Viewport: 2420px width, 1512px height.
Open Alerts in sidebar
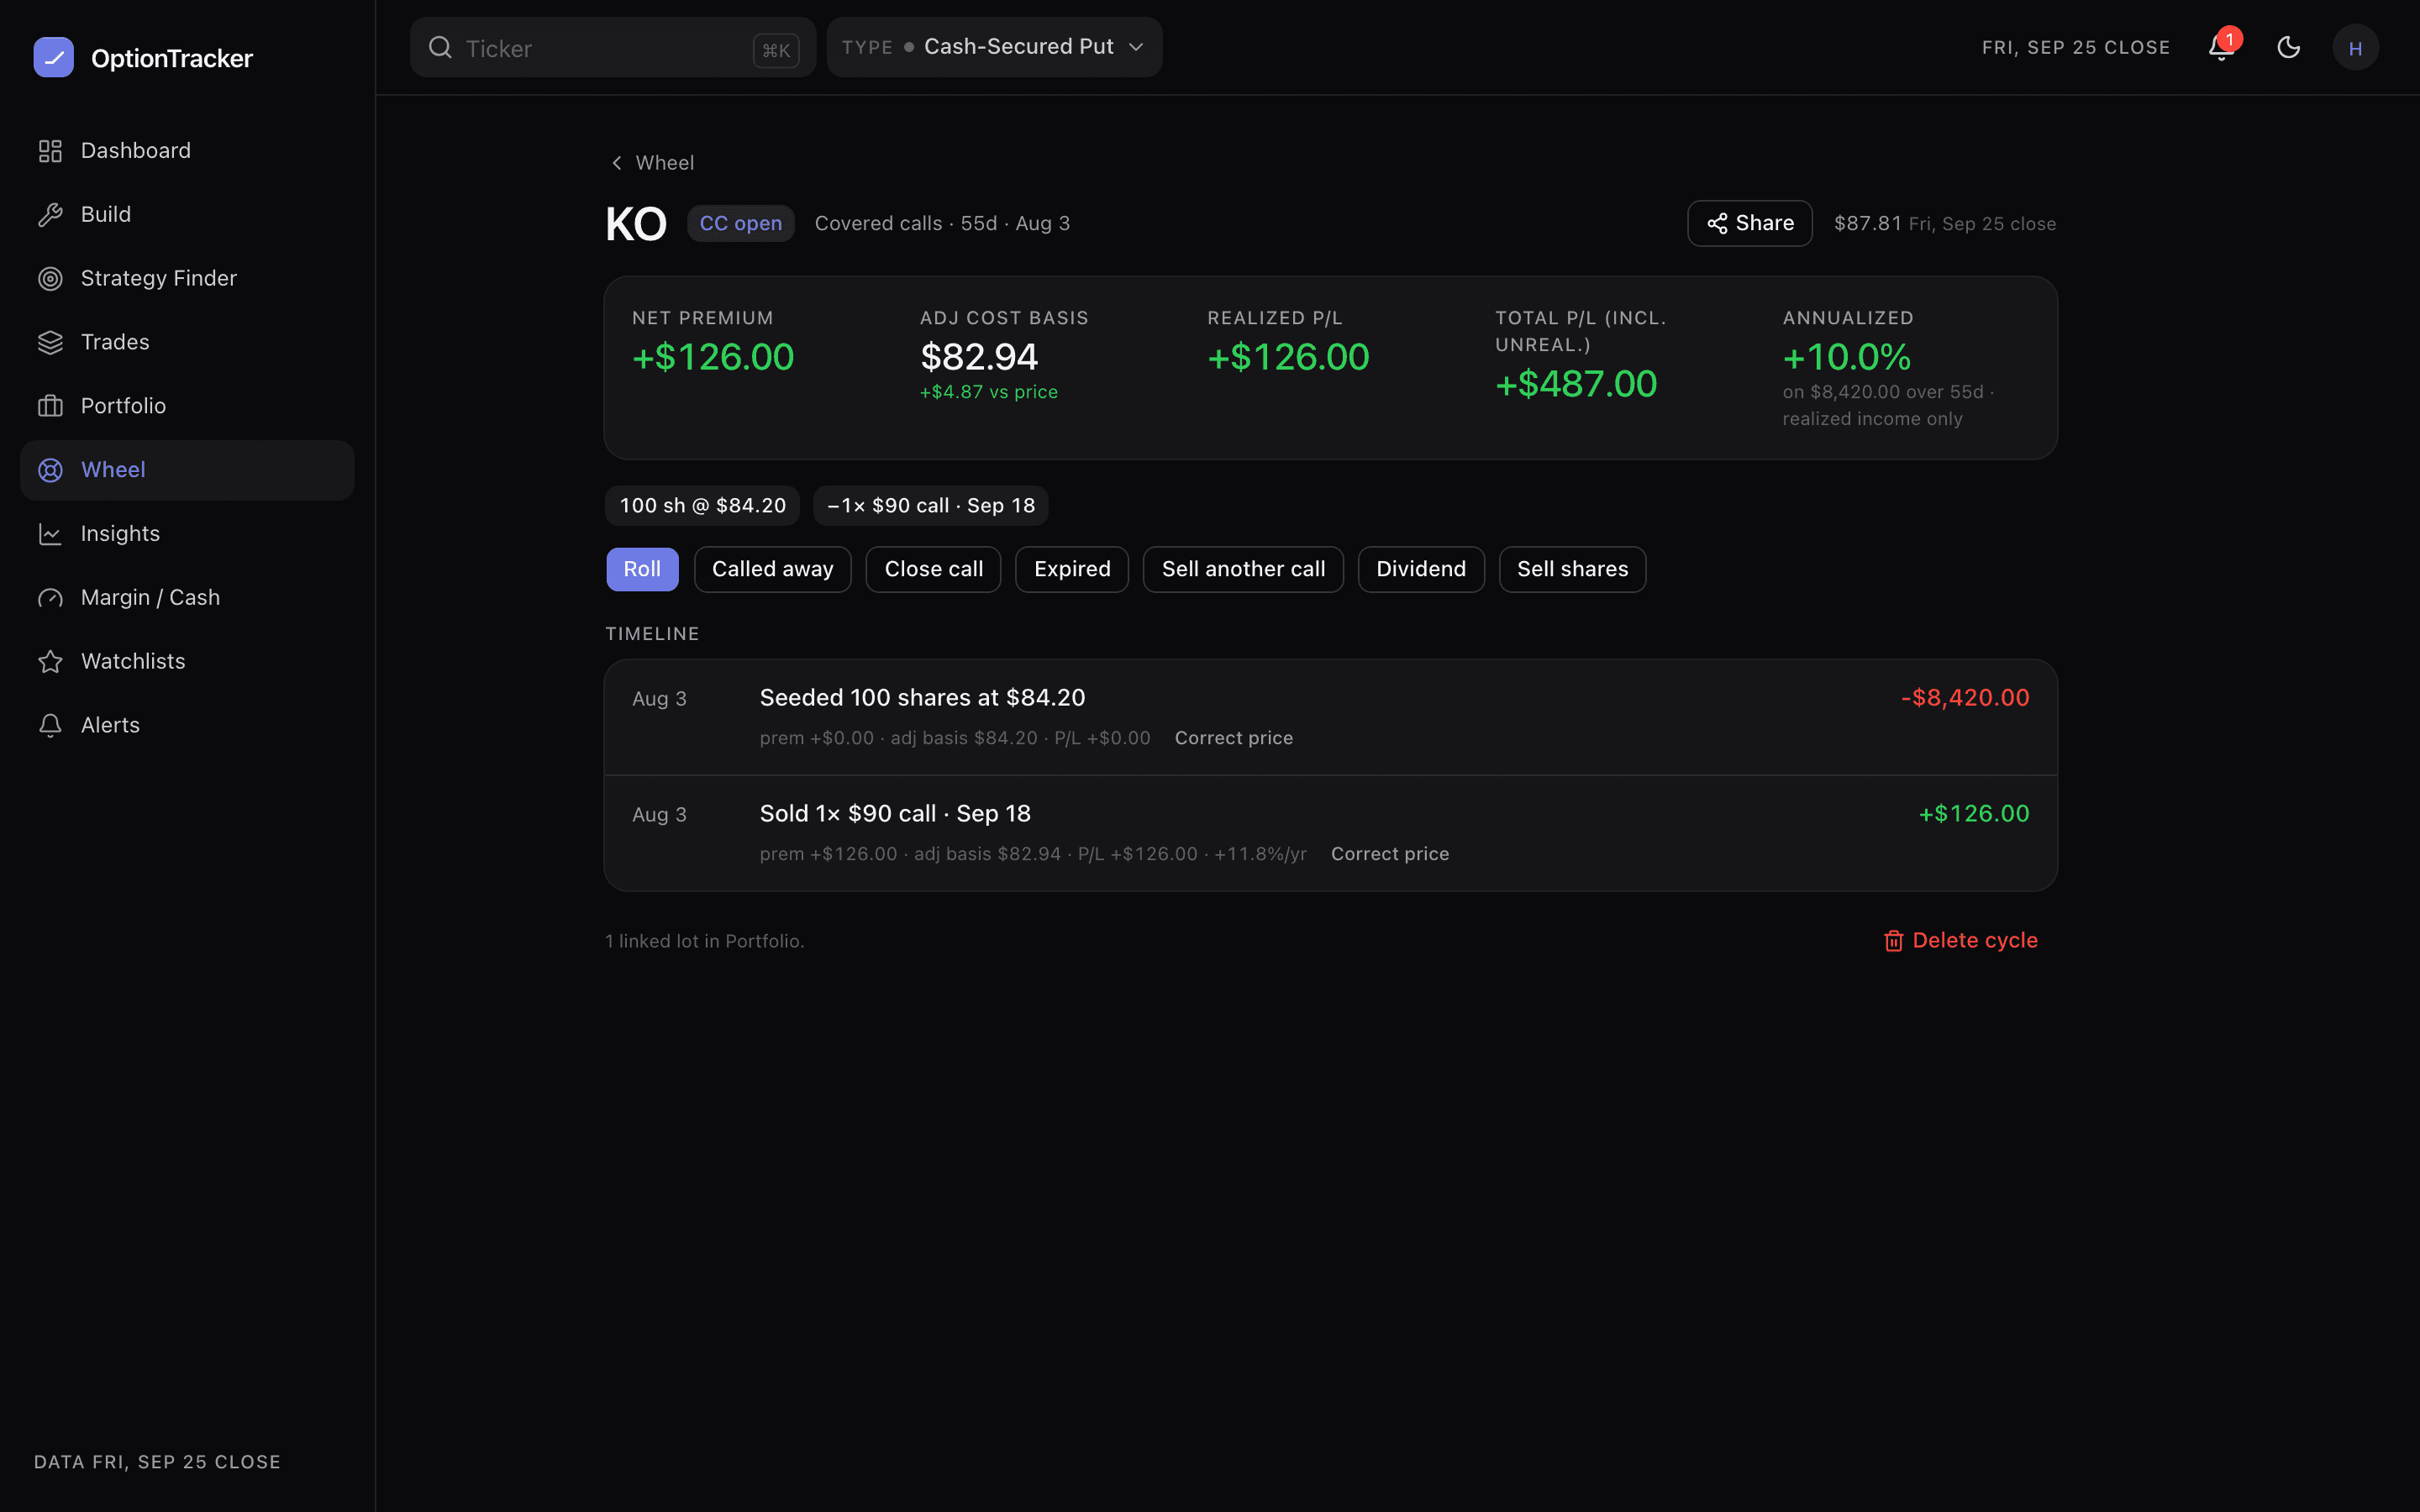[187, 725]
